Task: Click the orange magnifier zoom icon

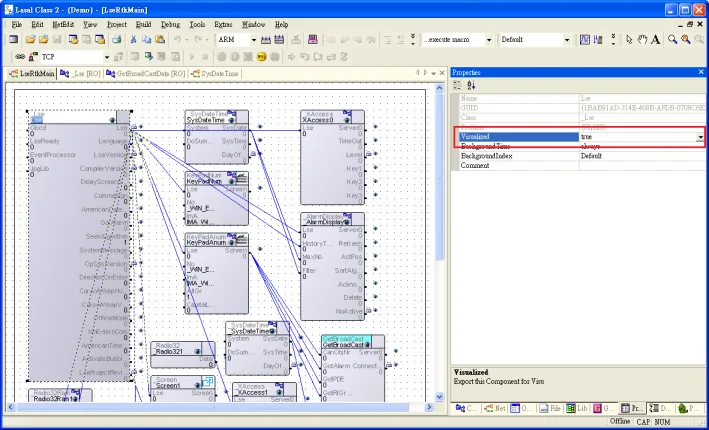Action: coord(685,40)
